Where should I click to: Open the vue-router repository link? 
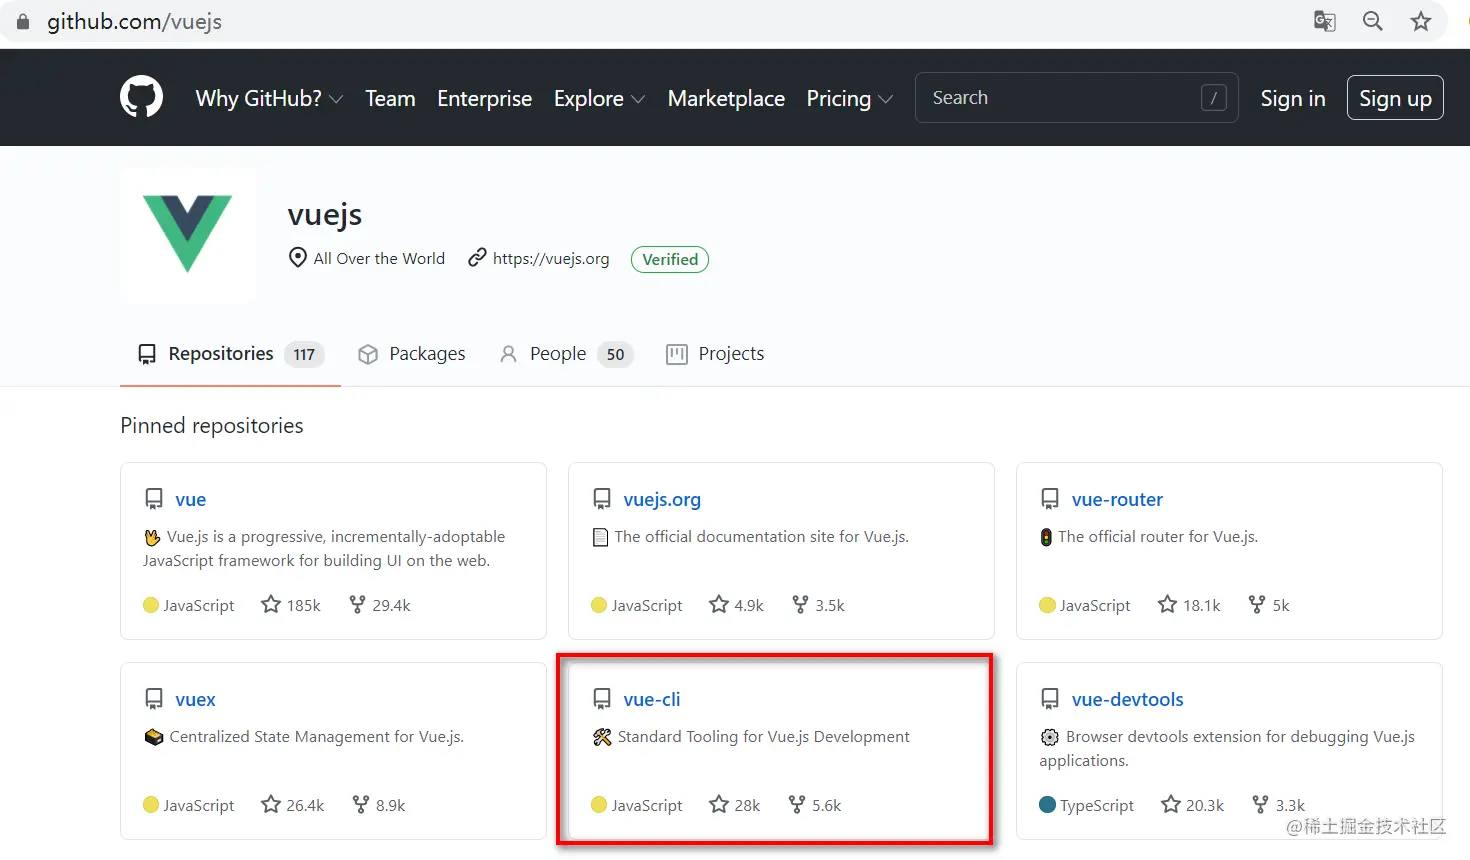click(1117, 499)
